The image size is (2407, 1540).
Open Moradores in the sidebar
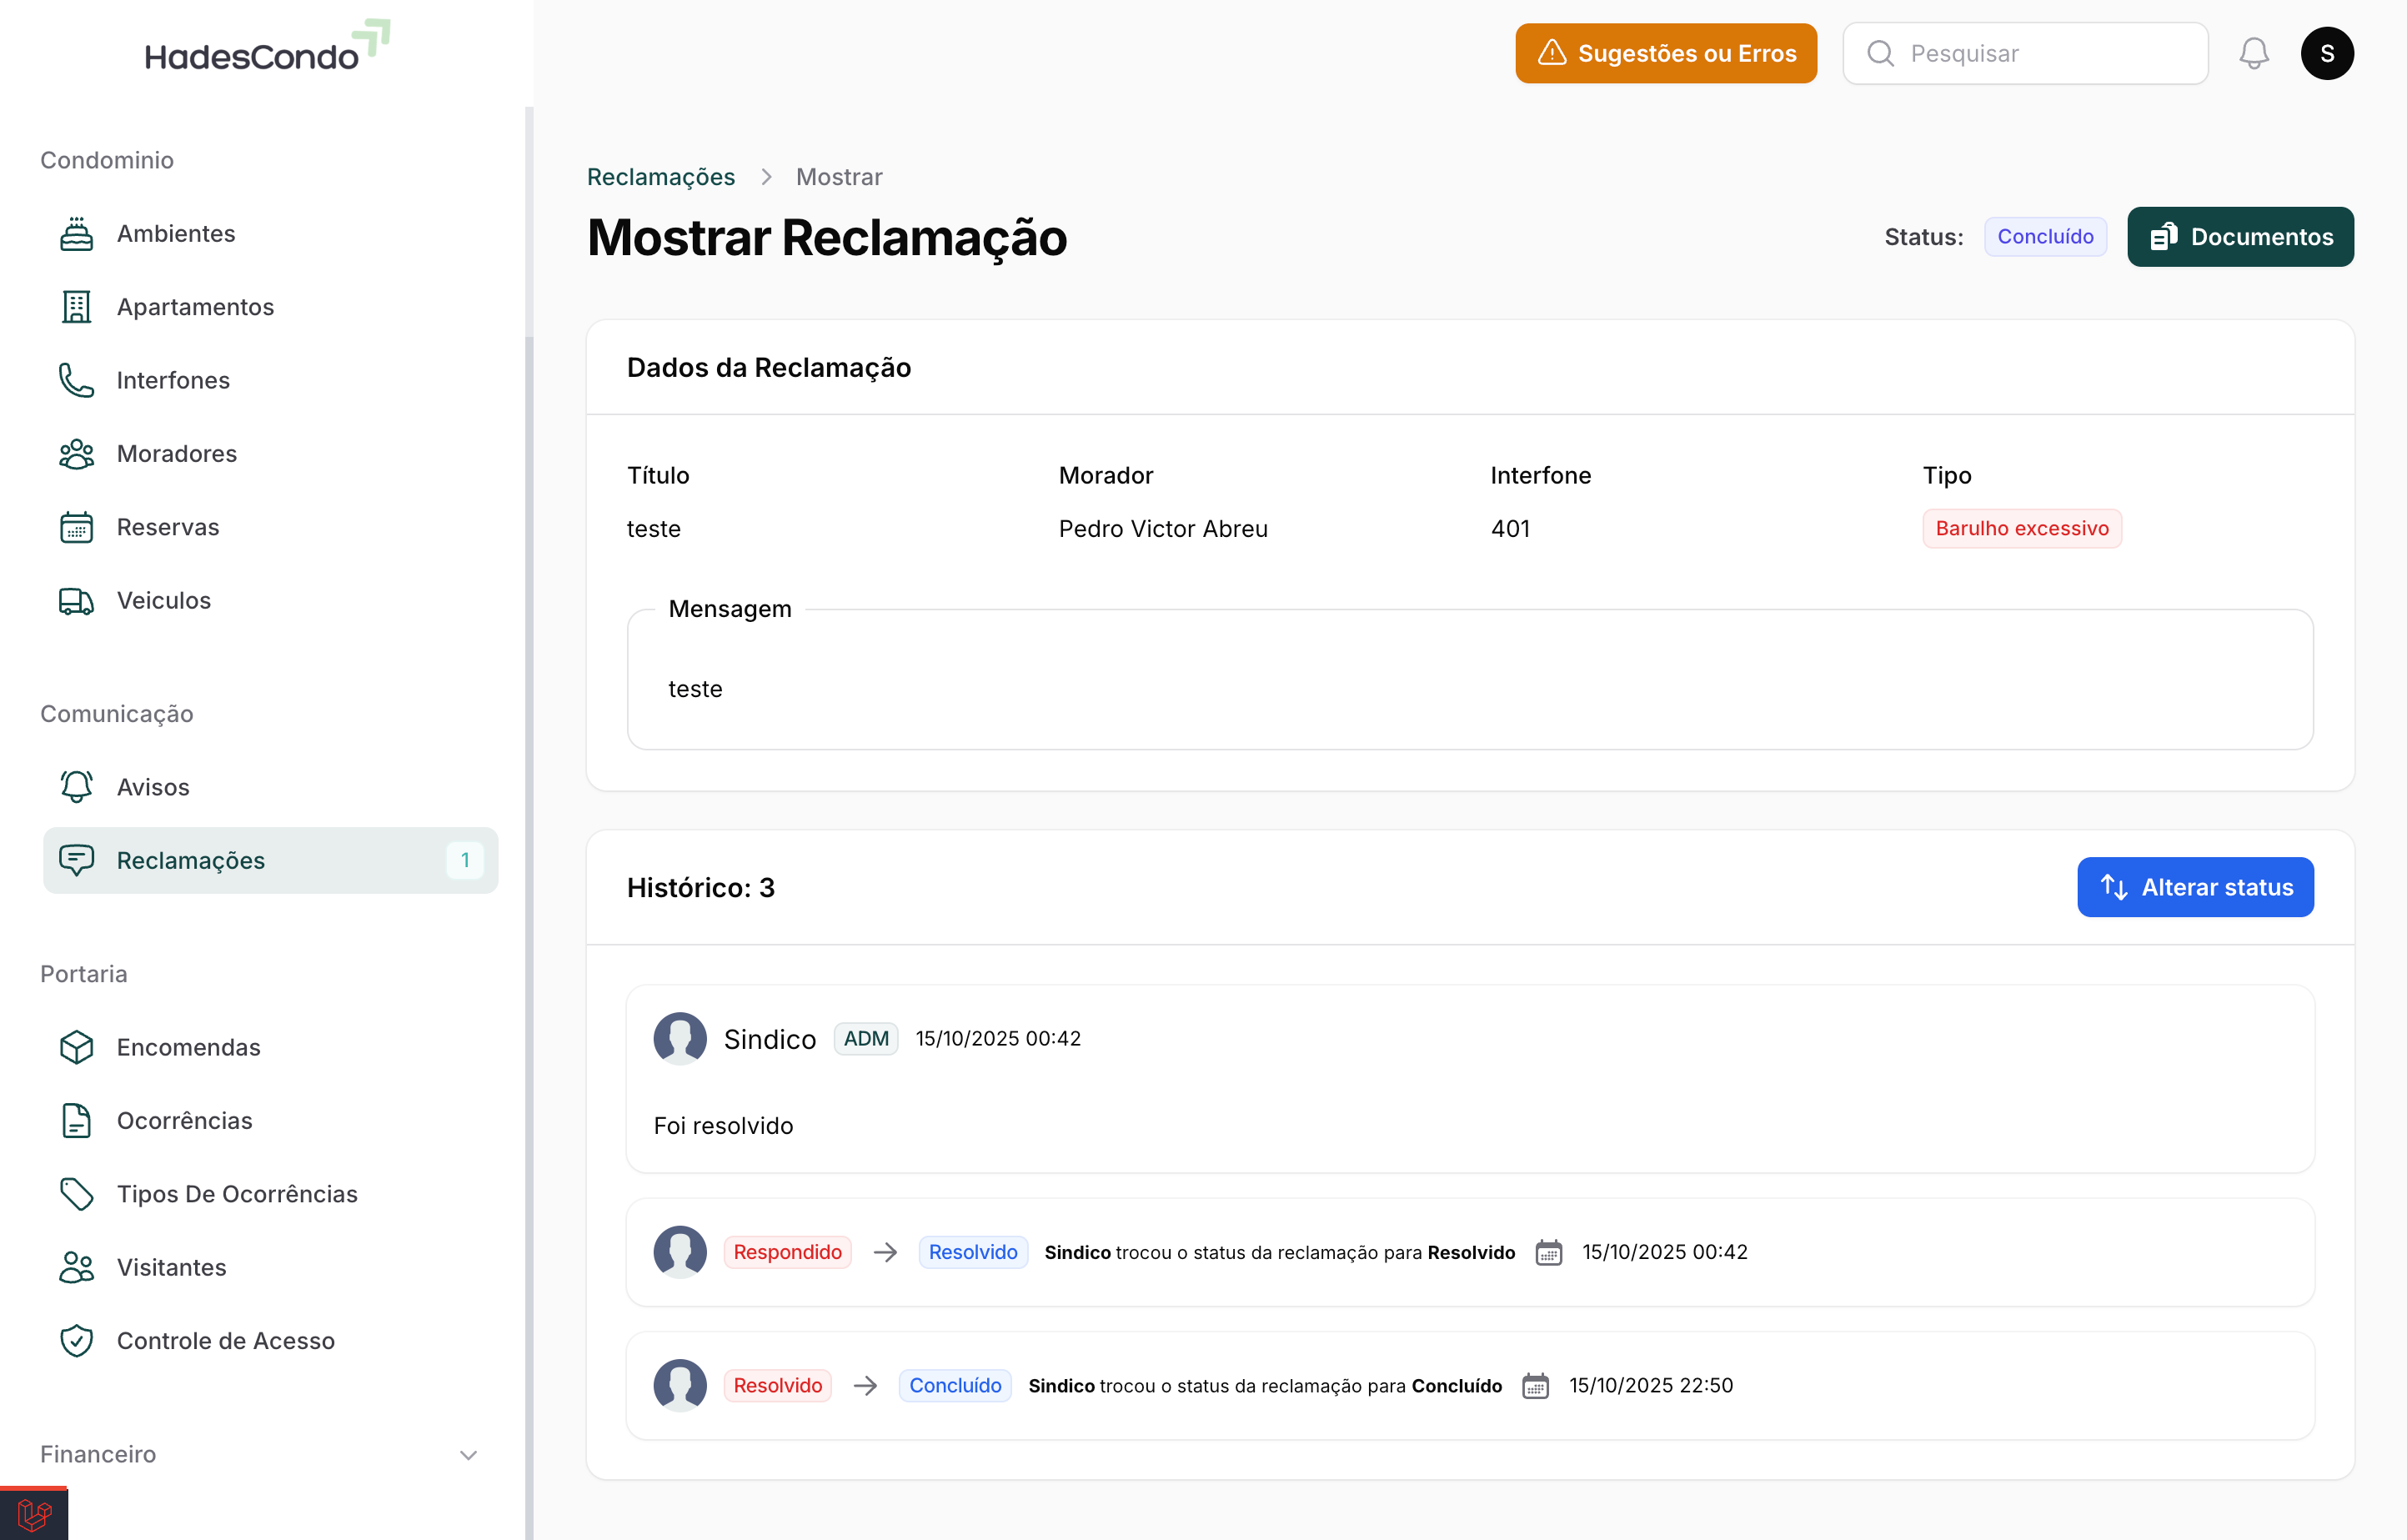coord(177,453)
